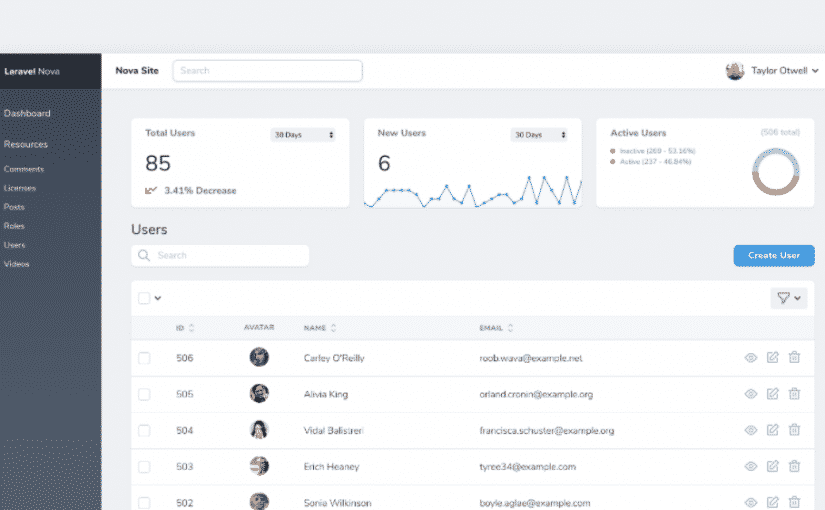Click Erich Heaney's avatar picture
This screenshot has width=825, height=510.
coord(259,466)
